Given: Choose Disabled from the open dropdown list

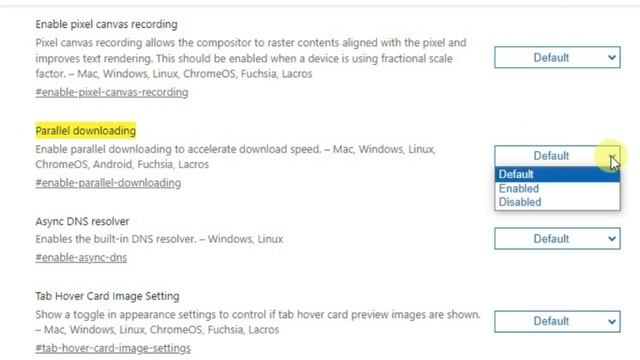Looking at the screenshot, I should coord(557,202).
